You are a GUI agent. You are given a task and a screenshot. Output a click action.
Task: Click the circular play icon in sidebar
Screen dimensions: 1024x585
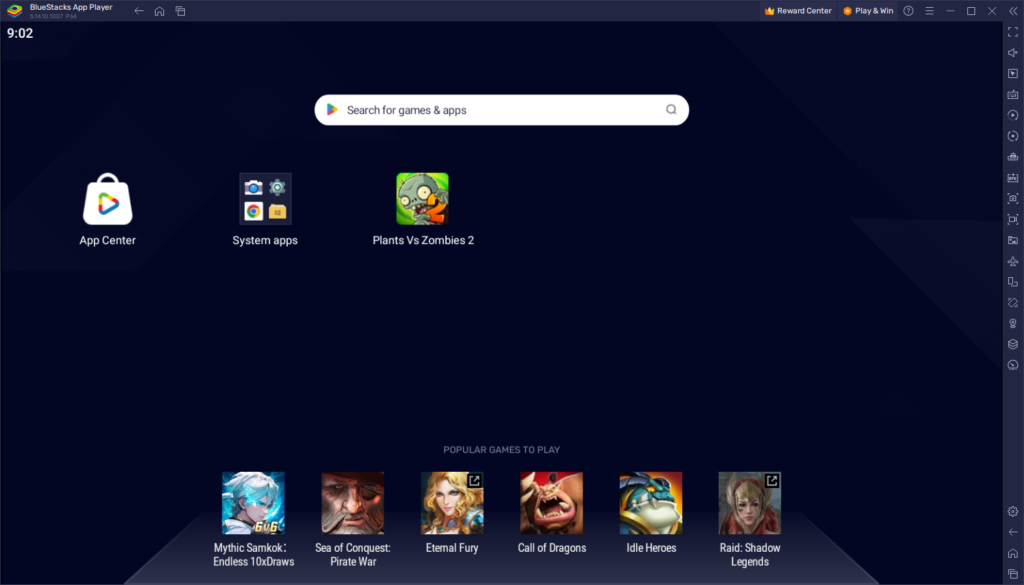coord(1013,116)
